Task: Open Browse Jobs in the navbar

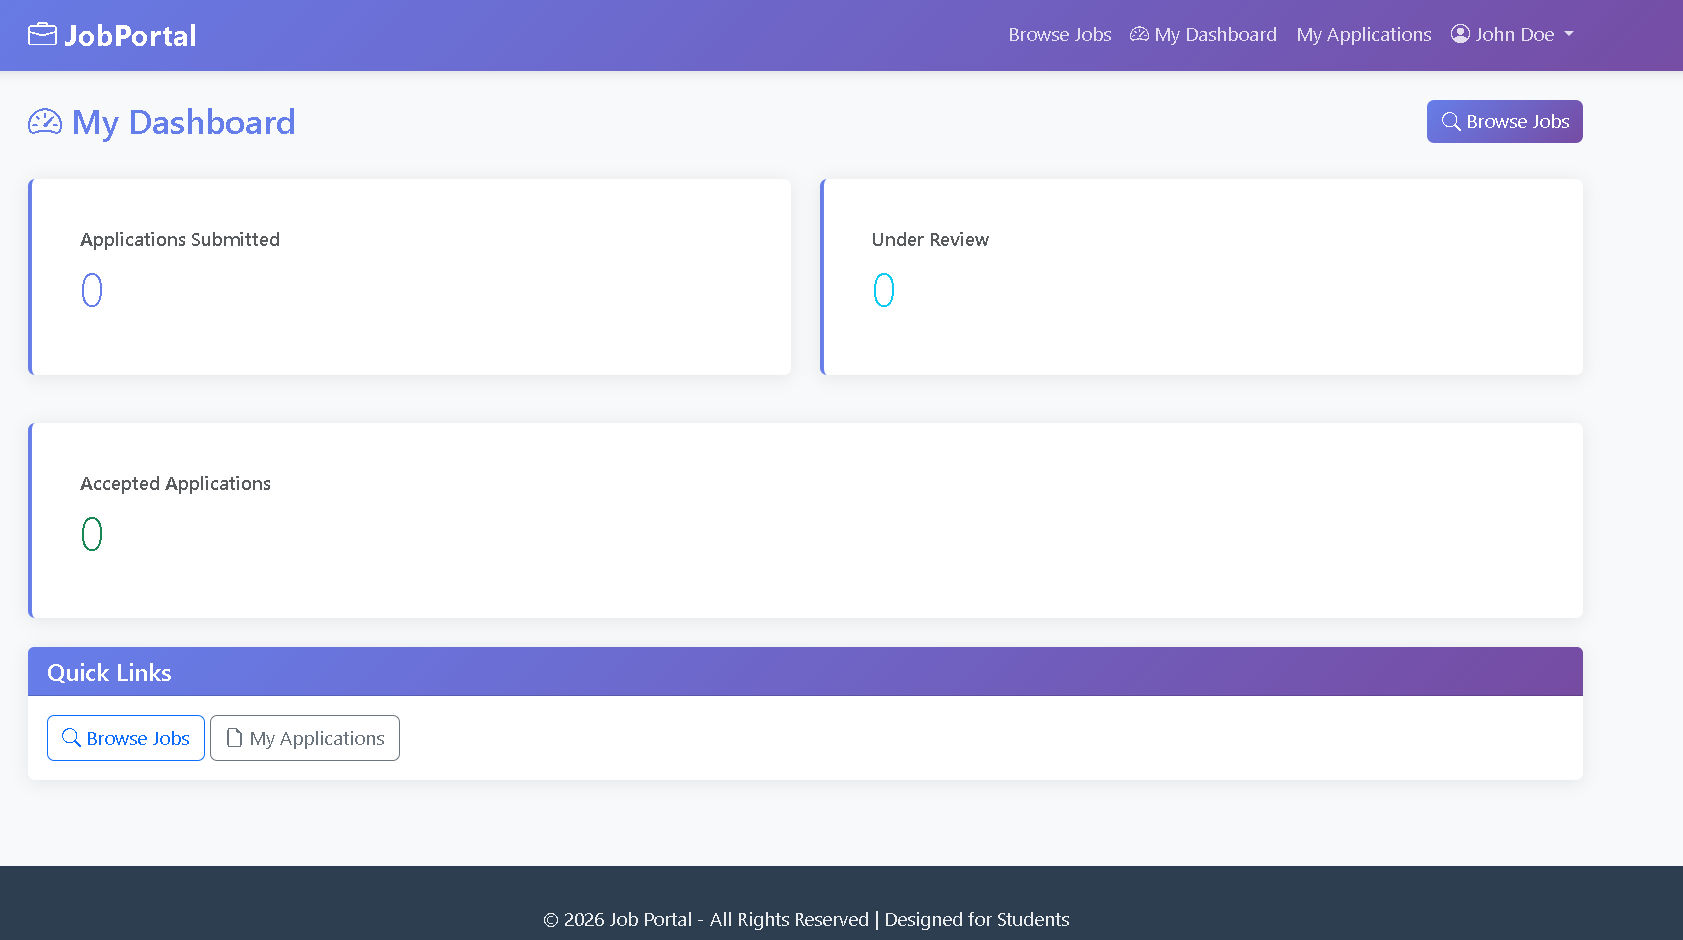Action: (x=1060, y=34)
